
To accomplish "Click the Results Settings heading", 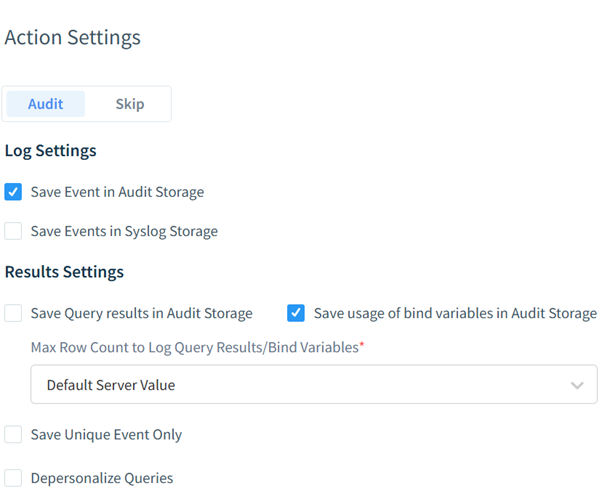I will pos(64,272).
